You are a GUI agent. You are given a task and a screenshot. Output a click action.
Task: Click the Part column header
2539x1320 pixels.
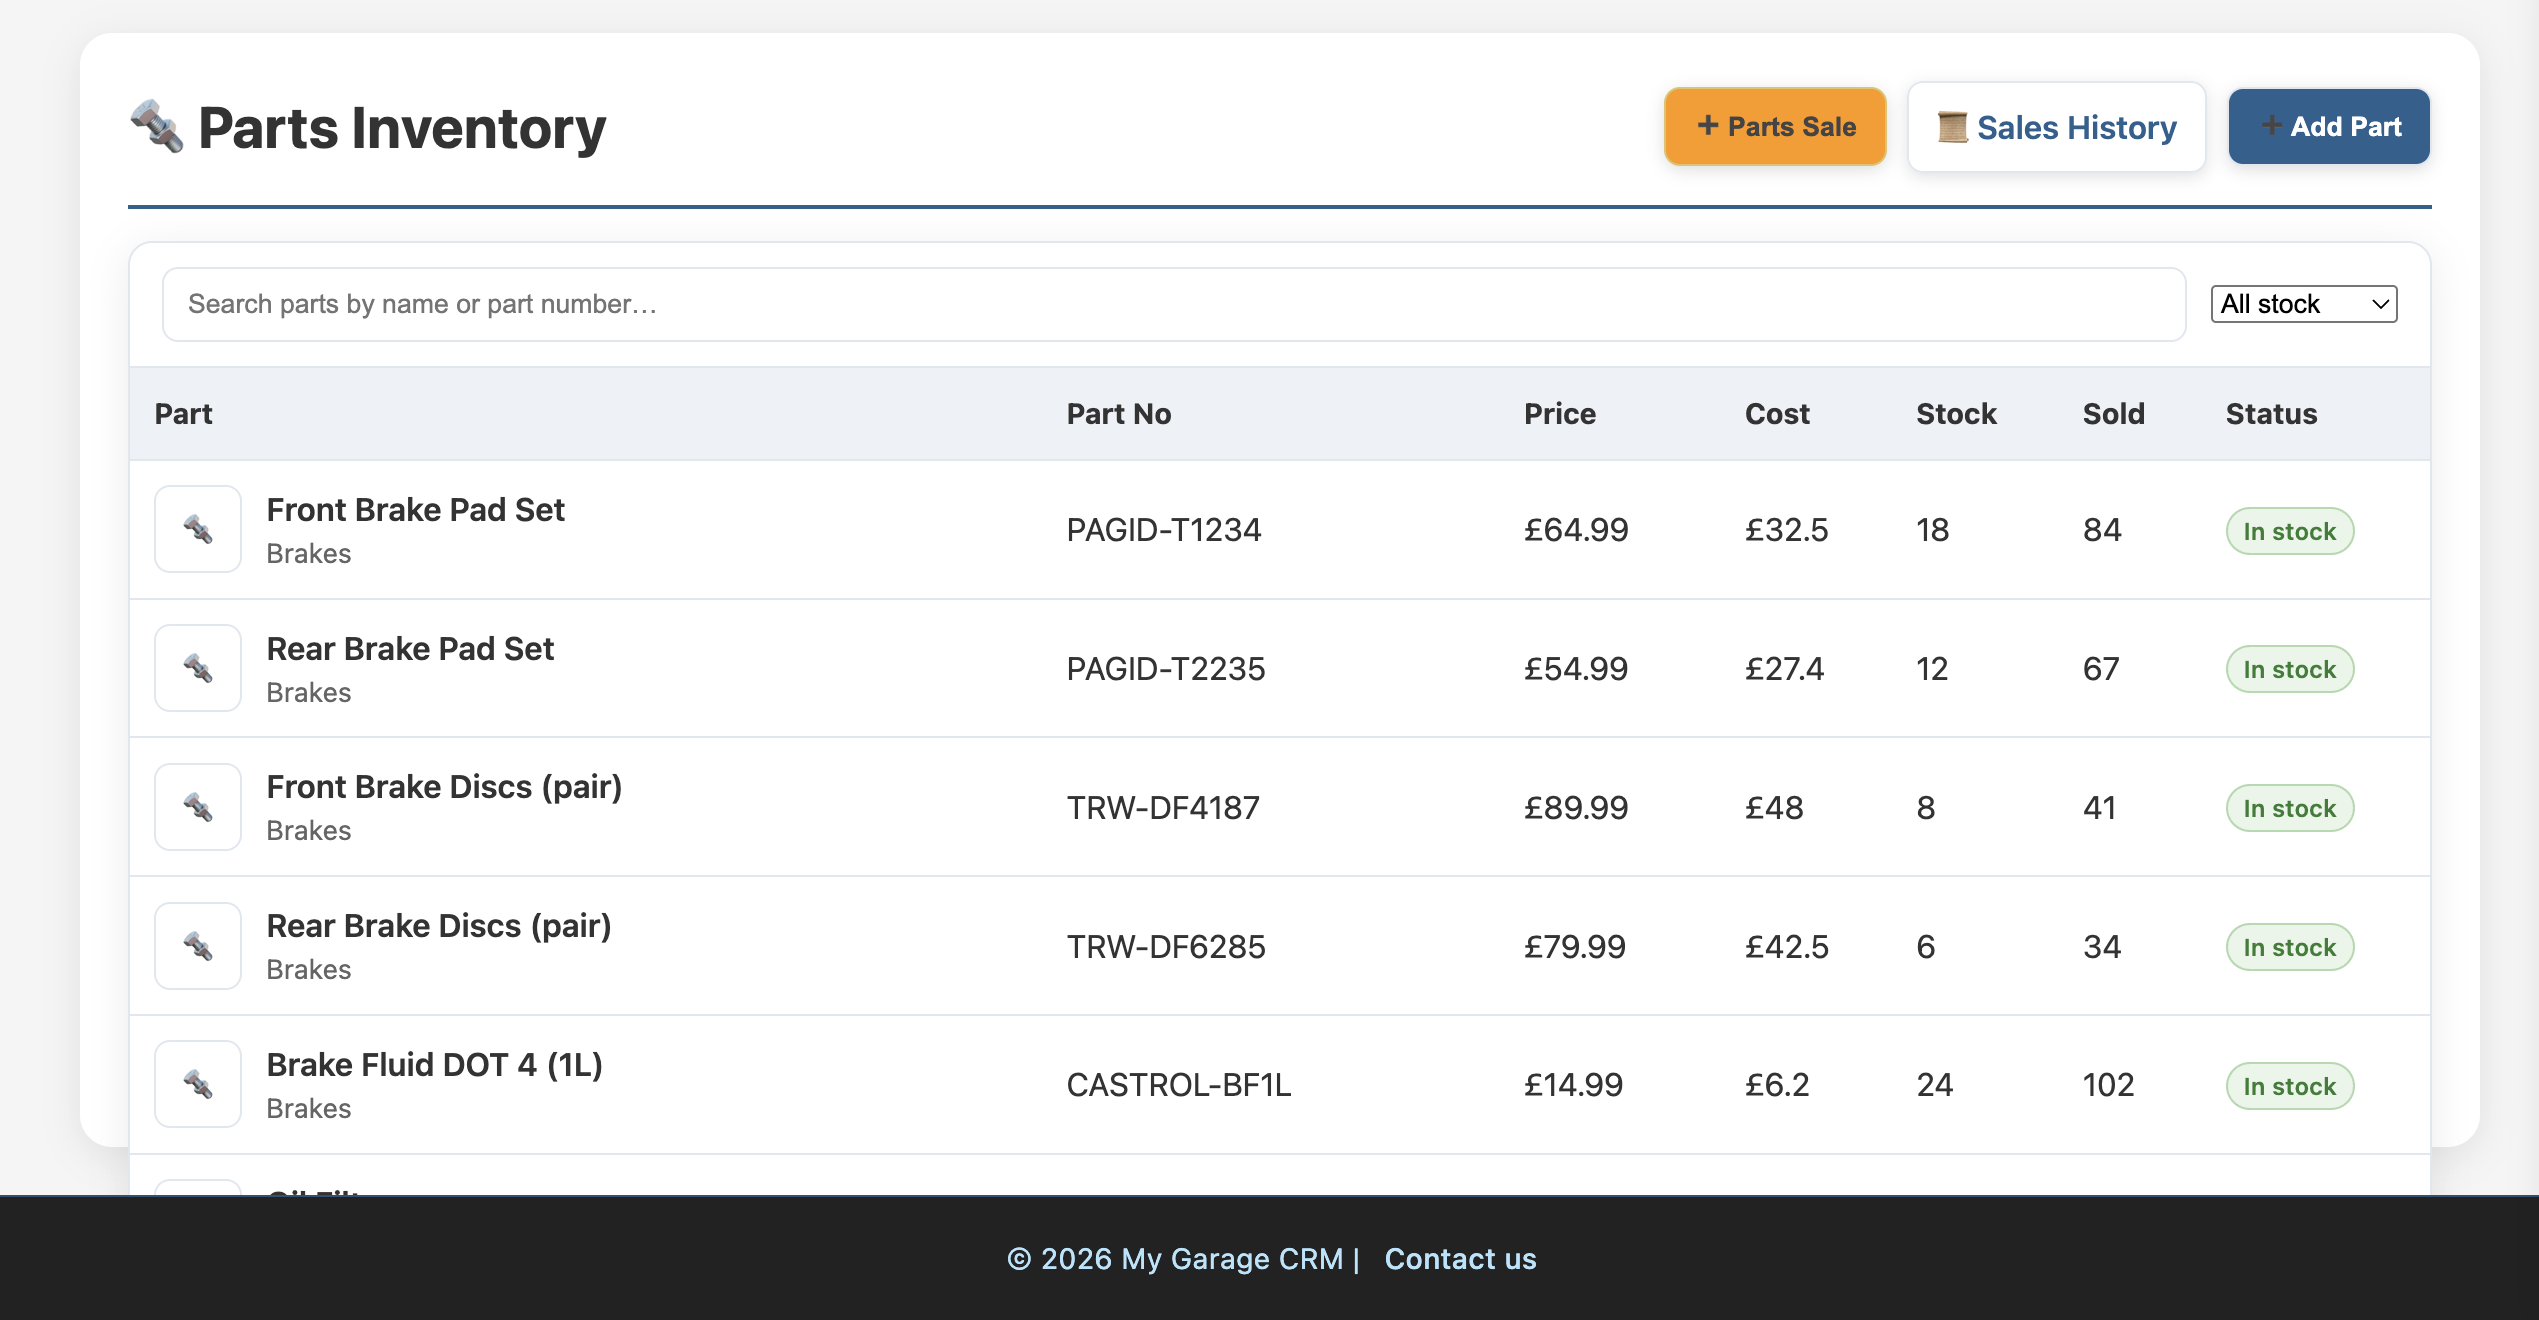coord(183,414)
